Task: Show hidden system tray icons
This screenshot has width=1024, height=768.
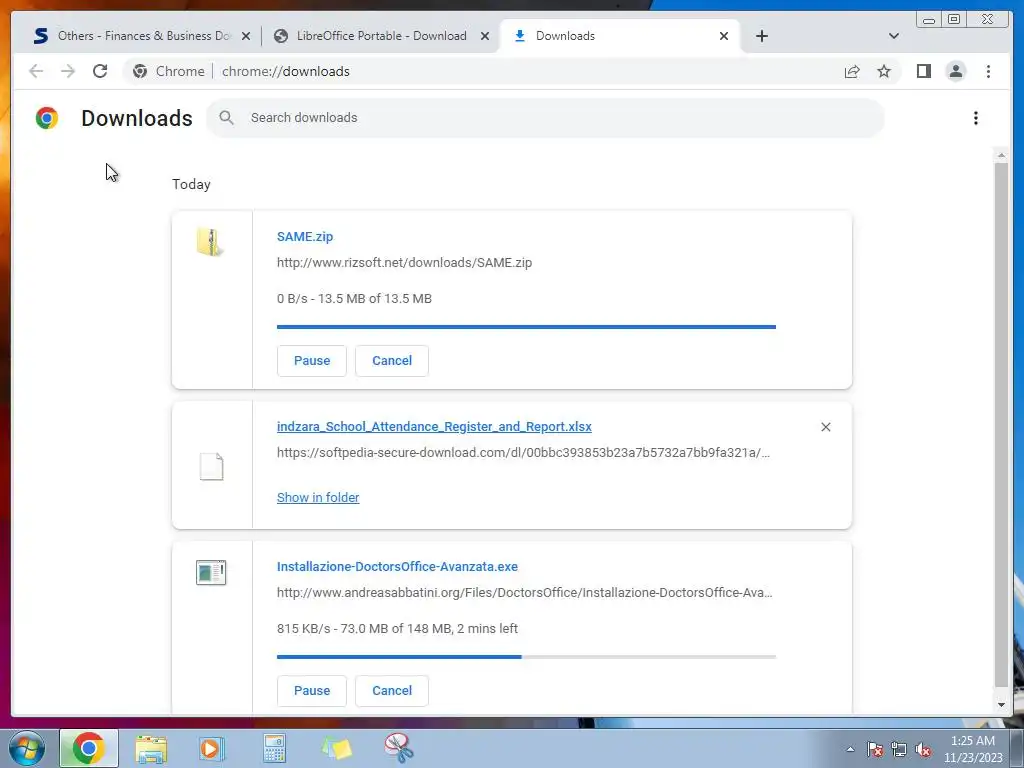Action: (x=850, y=749)
